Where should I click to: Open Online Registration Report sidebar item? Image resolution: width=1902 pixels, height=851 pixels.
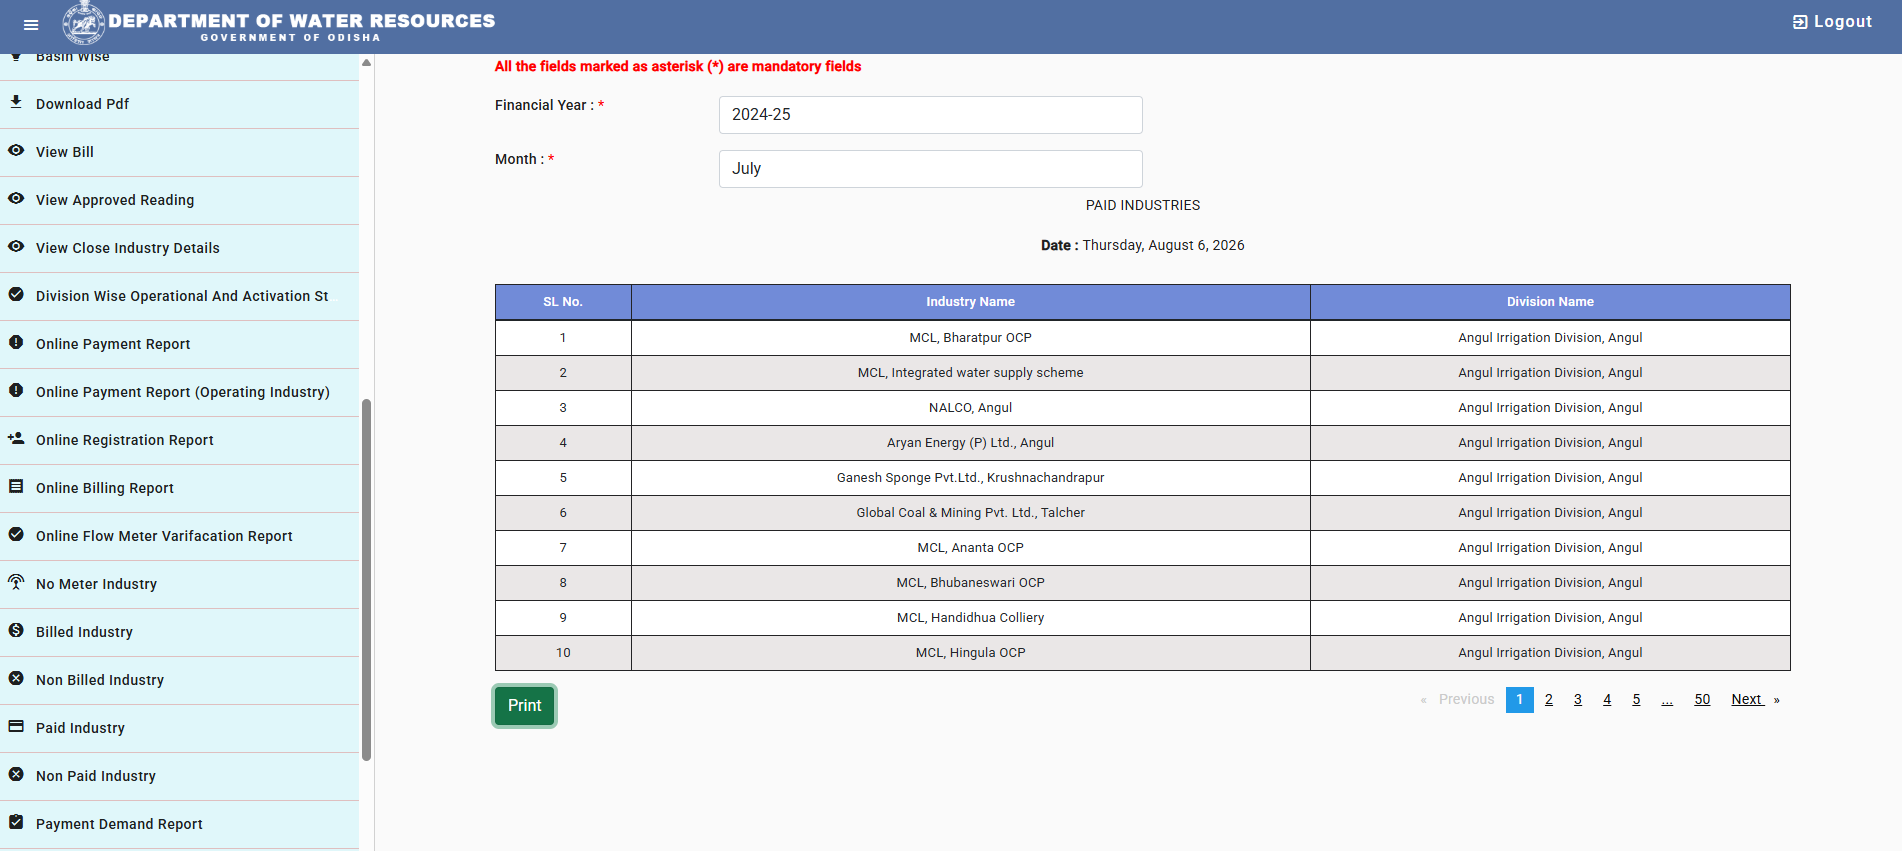point(180,440)
